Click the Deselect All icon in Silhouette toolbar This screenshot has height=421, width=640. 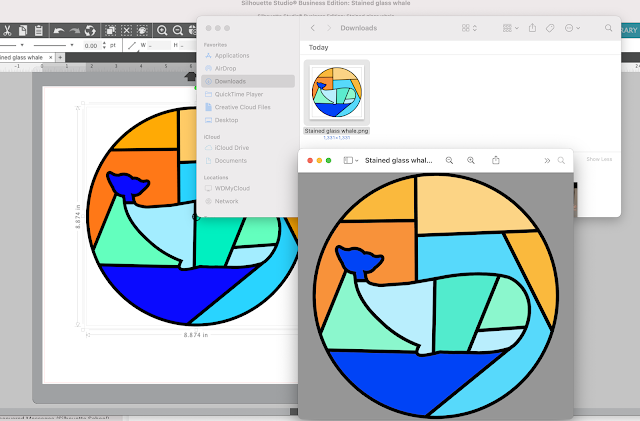[127, 30]
